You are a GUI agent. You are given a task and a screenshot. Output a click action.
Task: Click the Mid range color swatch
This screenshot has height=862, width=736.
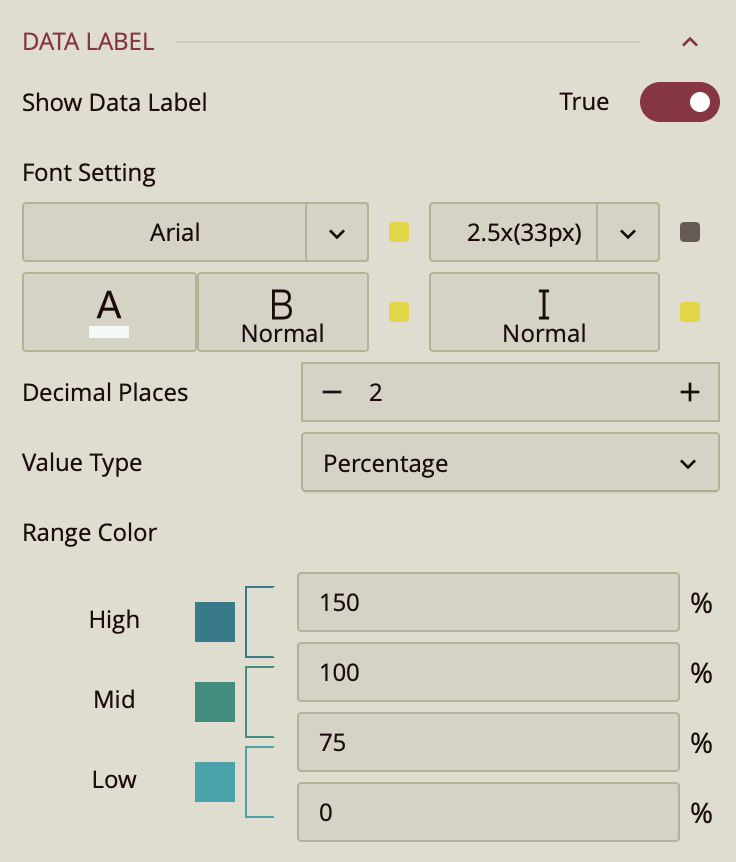215,701
